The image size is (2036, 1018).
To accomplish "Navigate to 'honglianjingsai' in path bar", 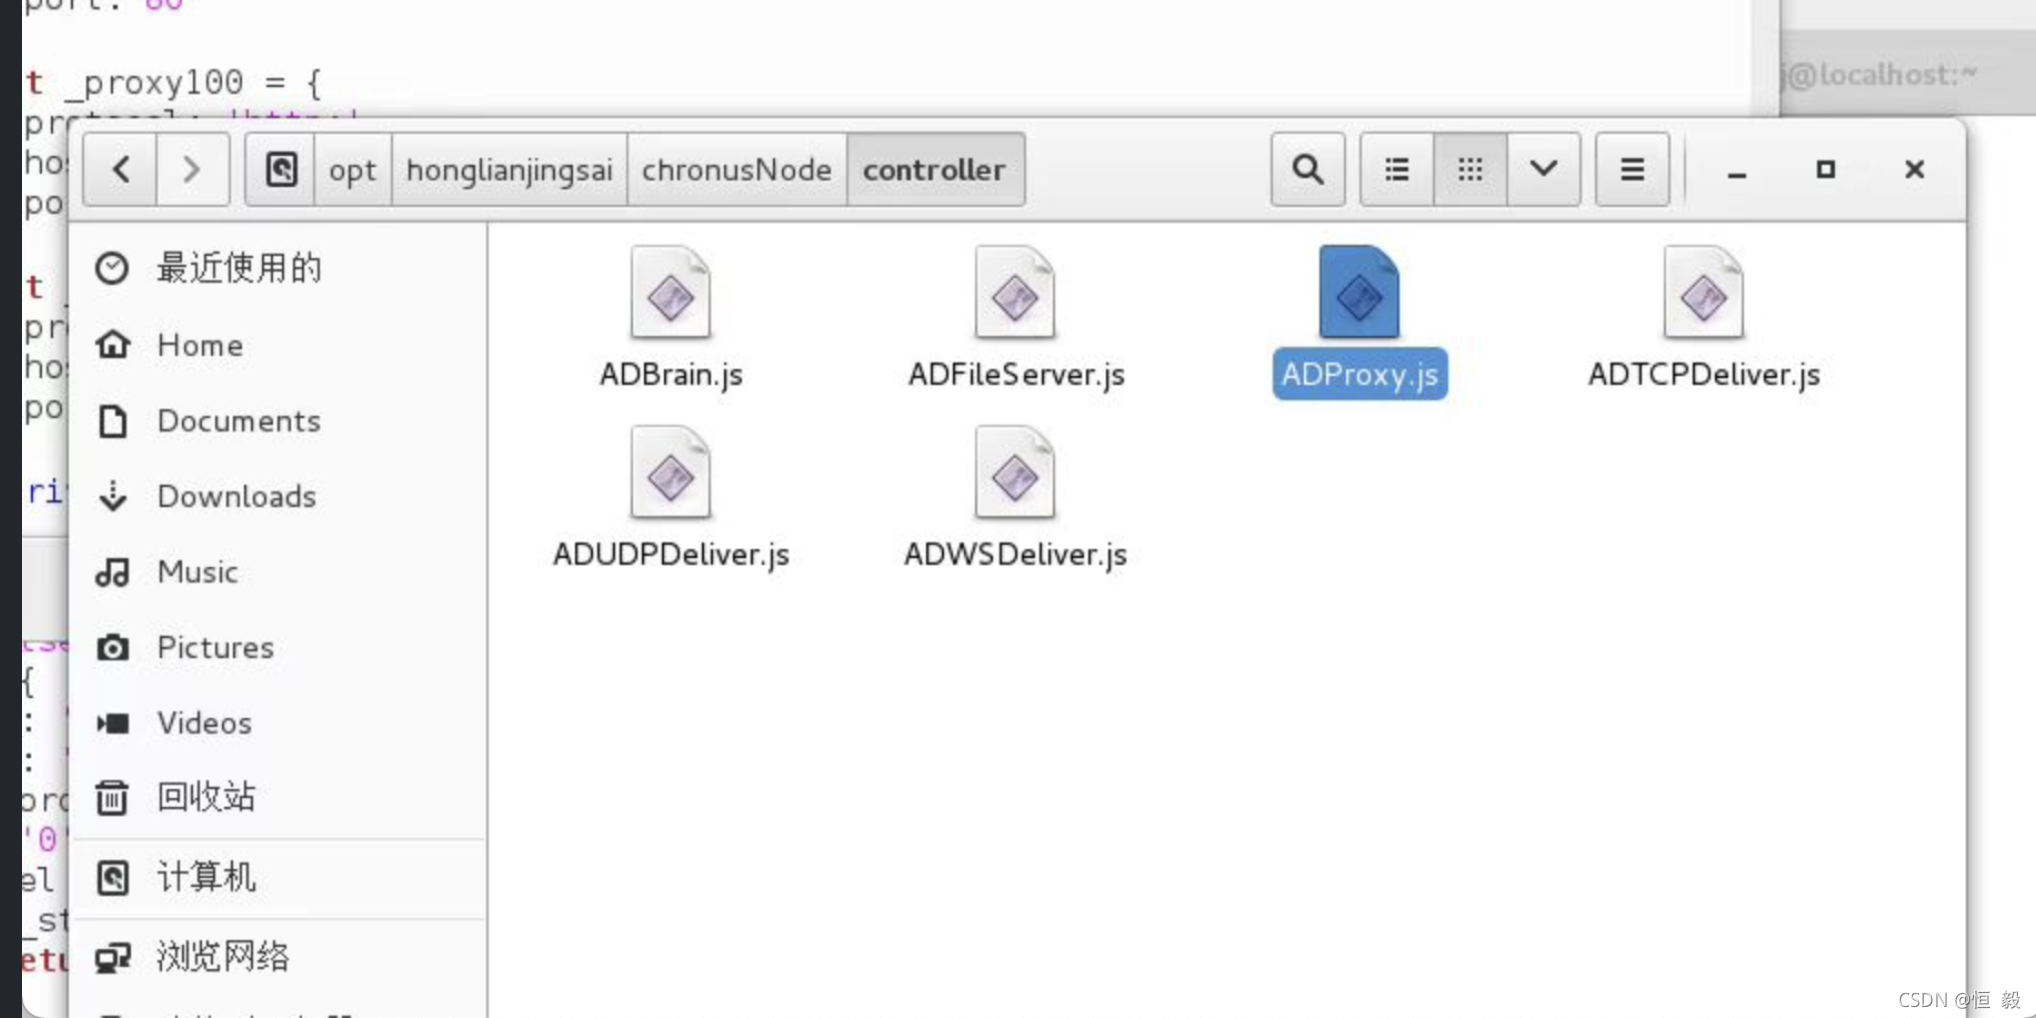I will tap(509, 169).
